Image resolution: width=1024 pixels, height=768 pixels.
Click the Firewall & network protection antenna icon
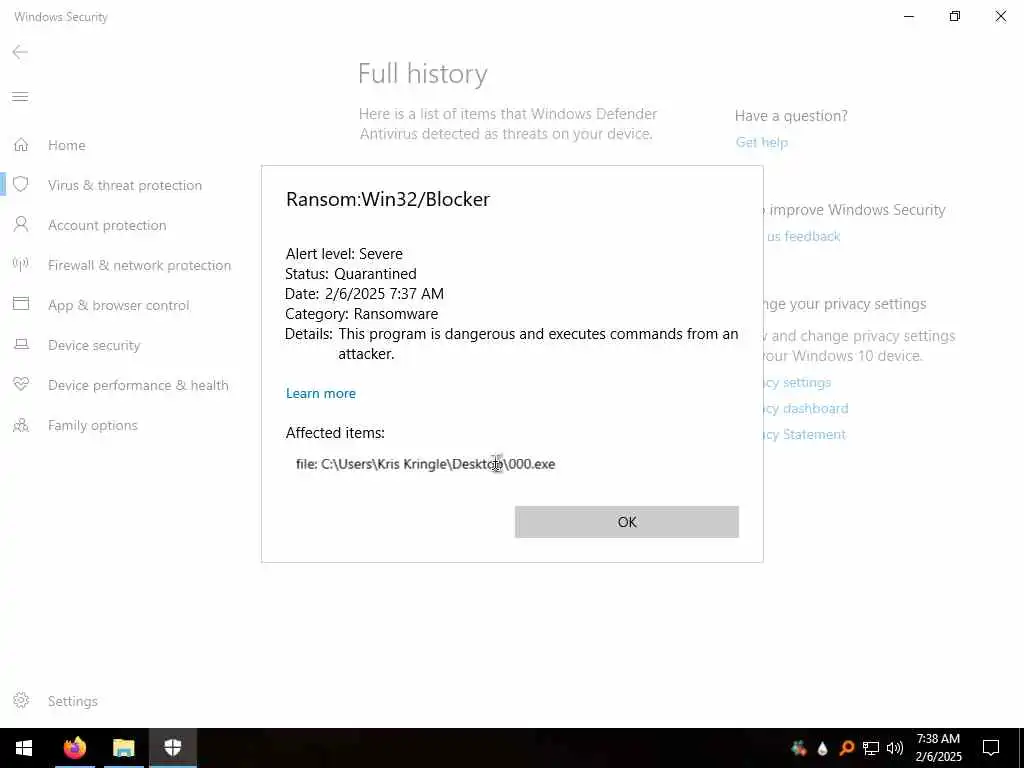pos(21,264)
